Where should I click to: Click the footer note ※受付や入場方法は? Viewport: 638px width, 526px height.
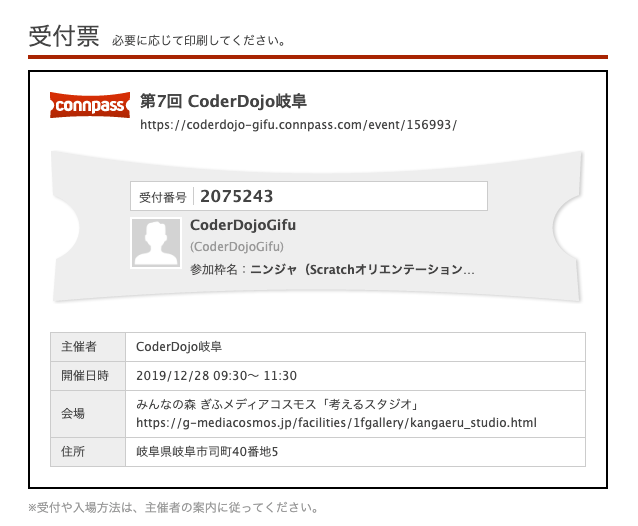[x=174, y=508]
